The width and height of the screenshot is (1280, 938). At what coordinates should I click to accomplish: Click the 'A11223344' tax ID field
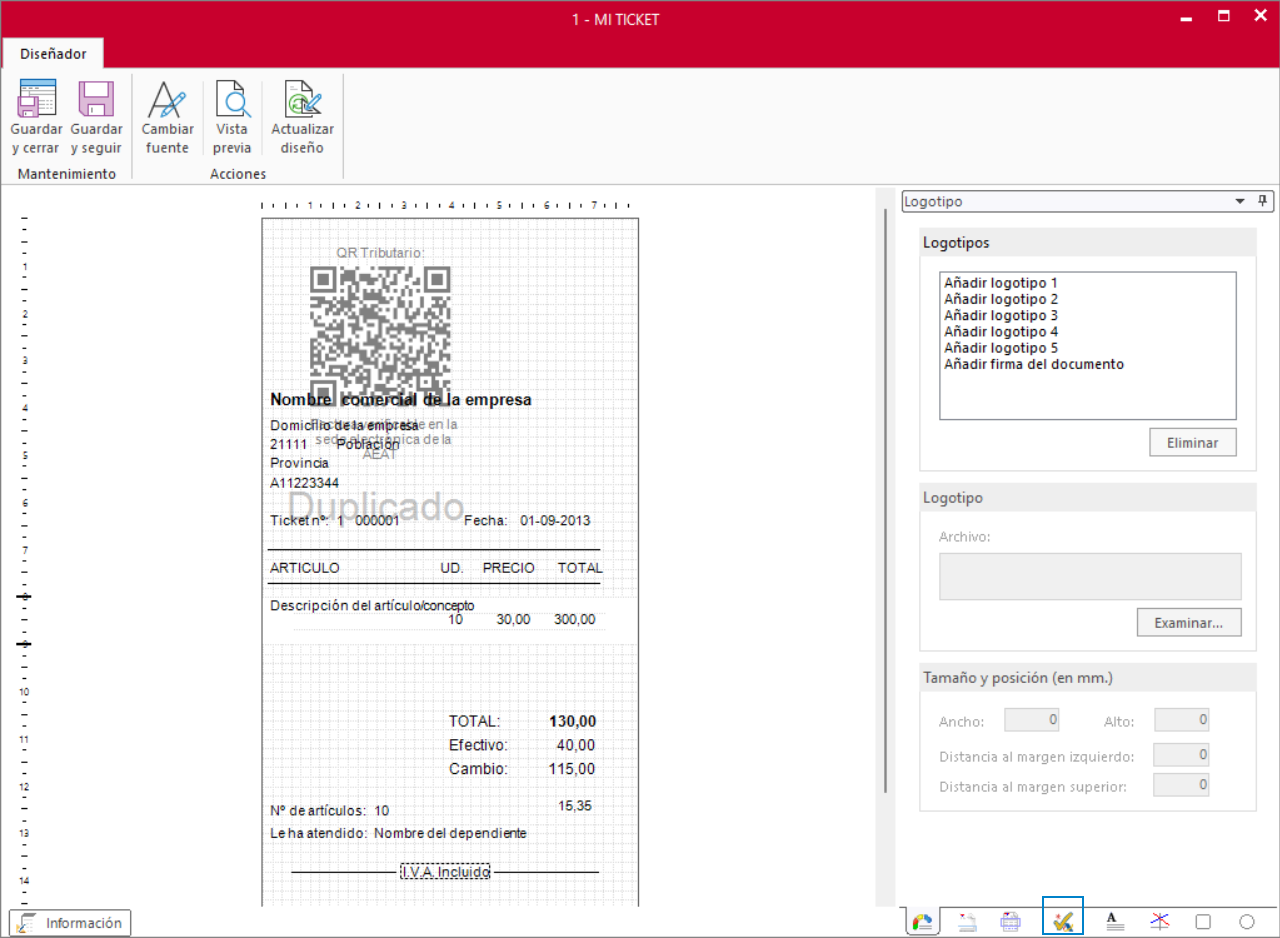304,483
